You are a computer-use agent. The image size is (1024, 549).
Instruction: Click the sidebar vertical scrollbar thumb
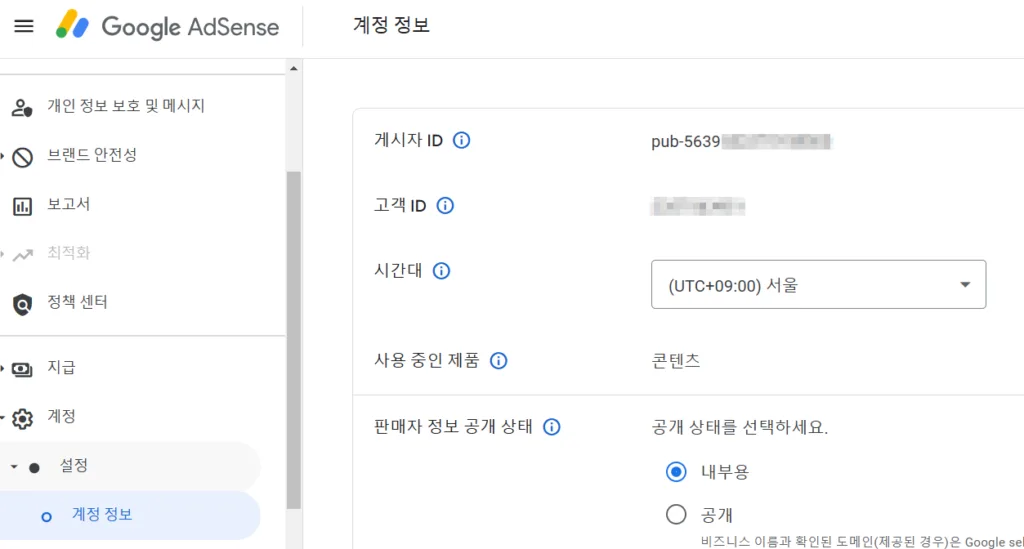tap(293, 340)
